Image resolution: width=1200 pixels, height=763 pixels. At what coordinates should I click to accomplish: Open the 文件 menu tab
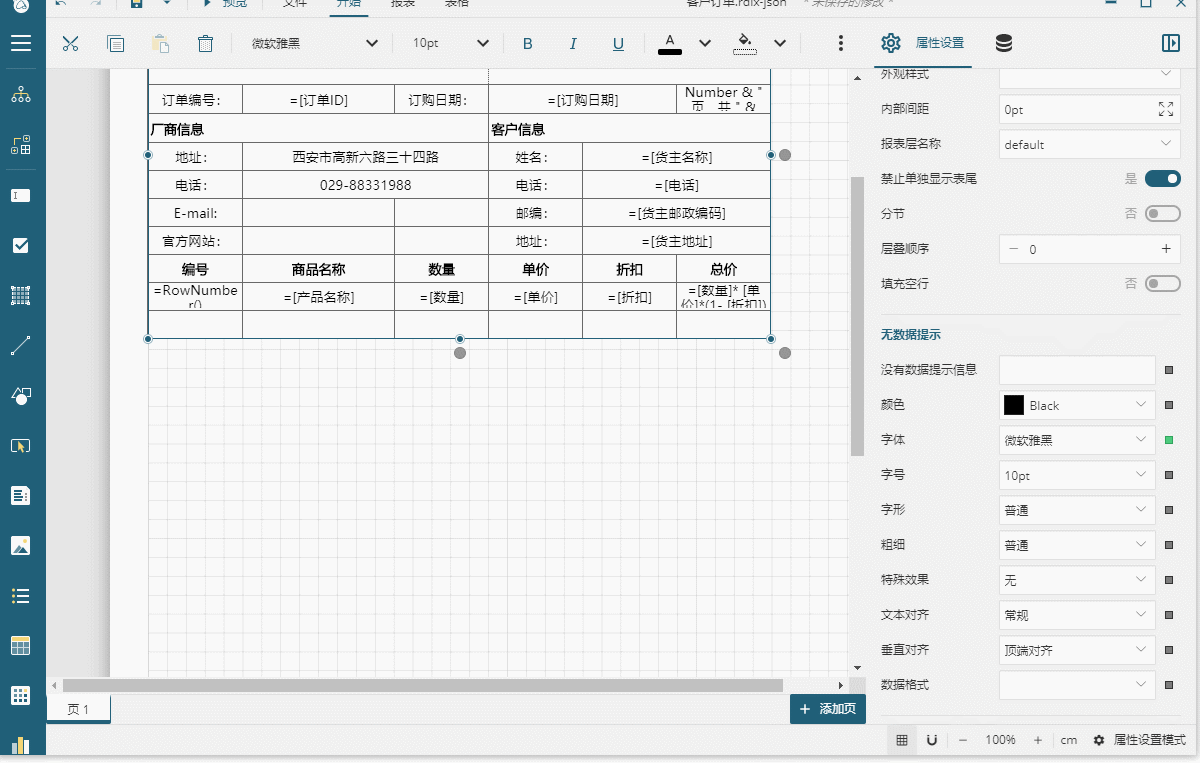point(294,4)
